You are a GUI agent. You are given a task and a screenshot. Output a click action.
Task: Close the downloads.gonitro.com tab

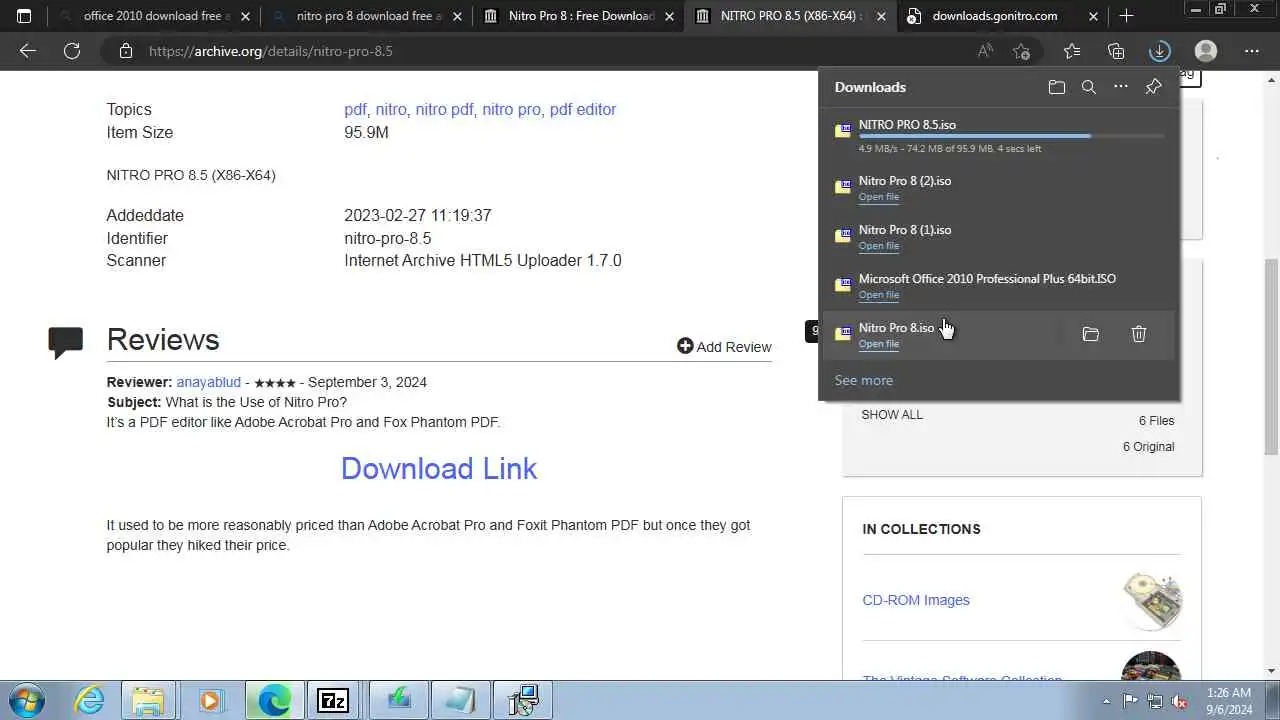(1093, 16)
